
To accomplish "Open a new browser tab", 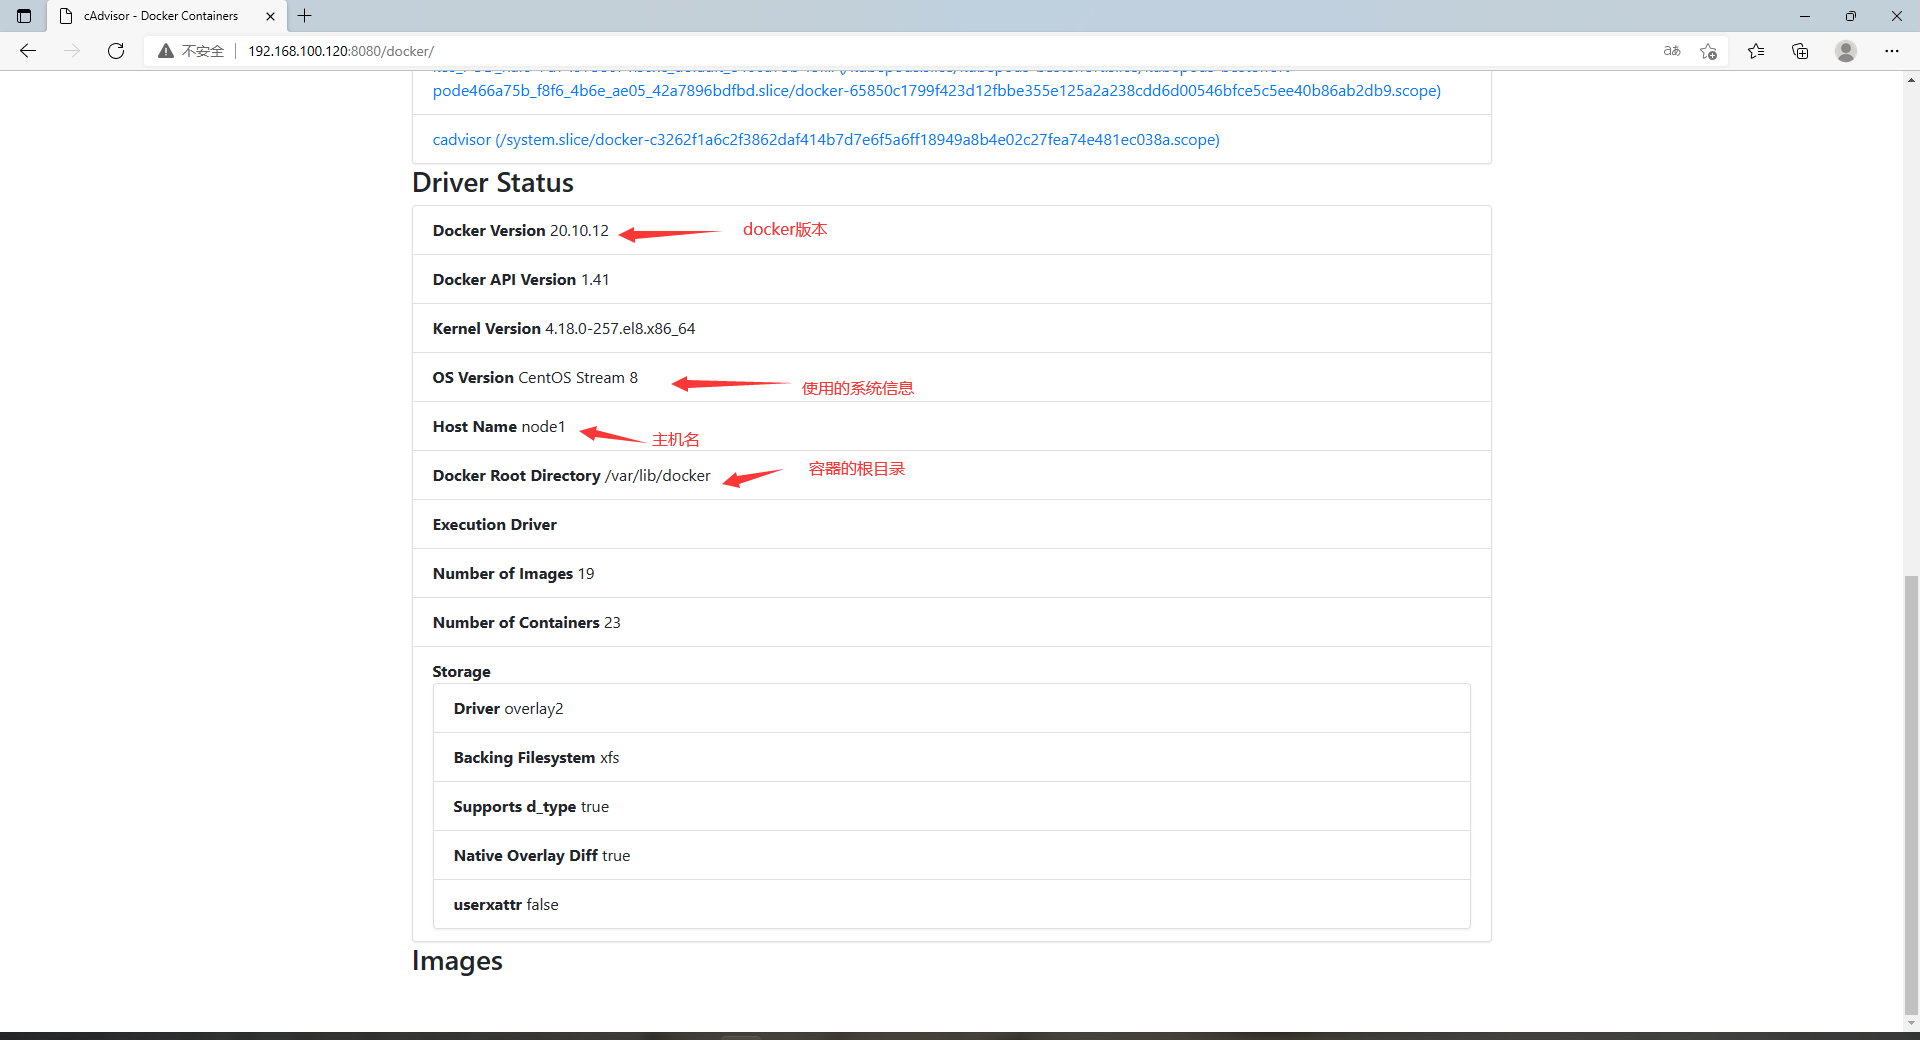I will [x=305, y=16].
